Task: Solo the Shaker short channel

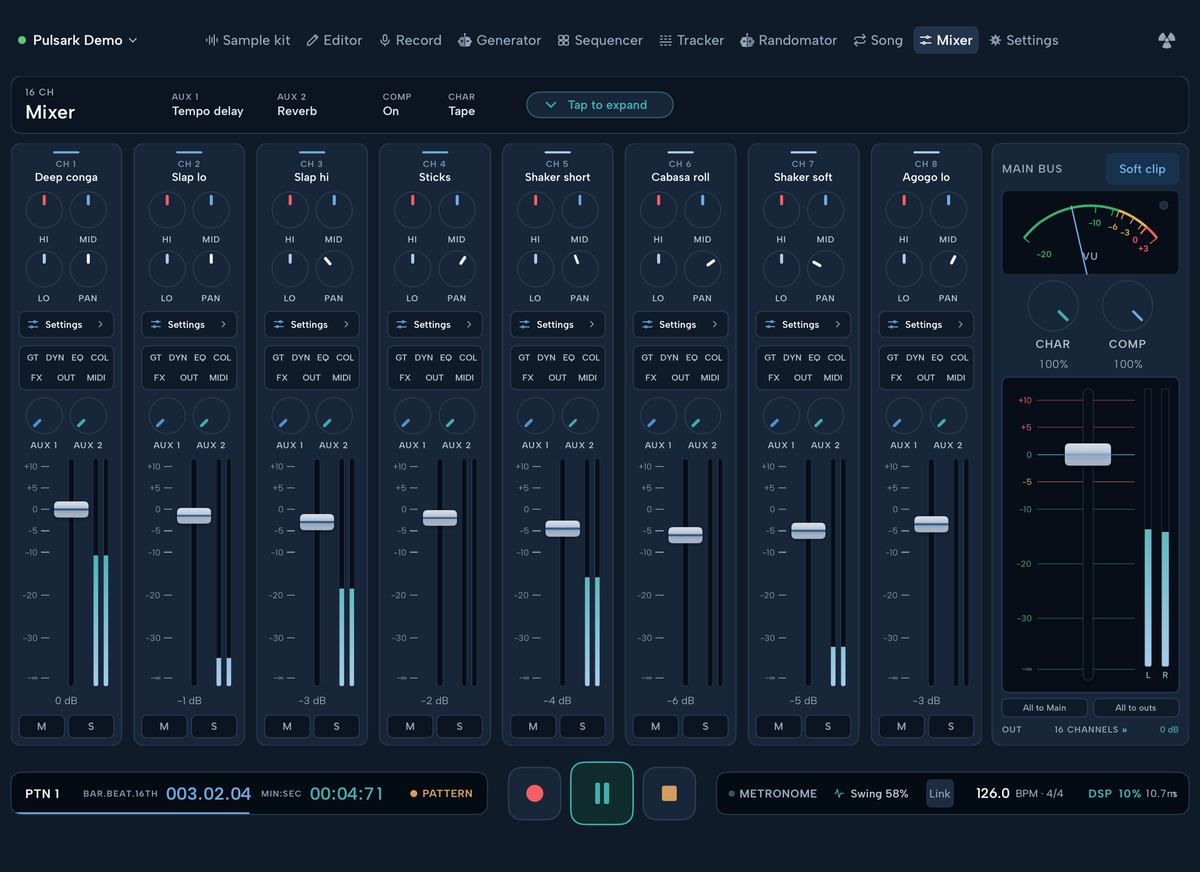Action: 582,726
